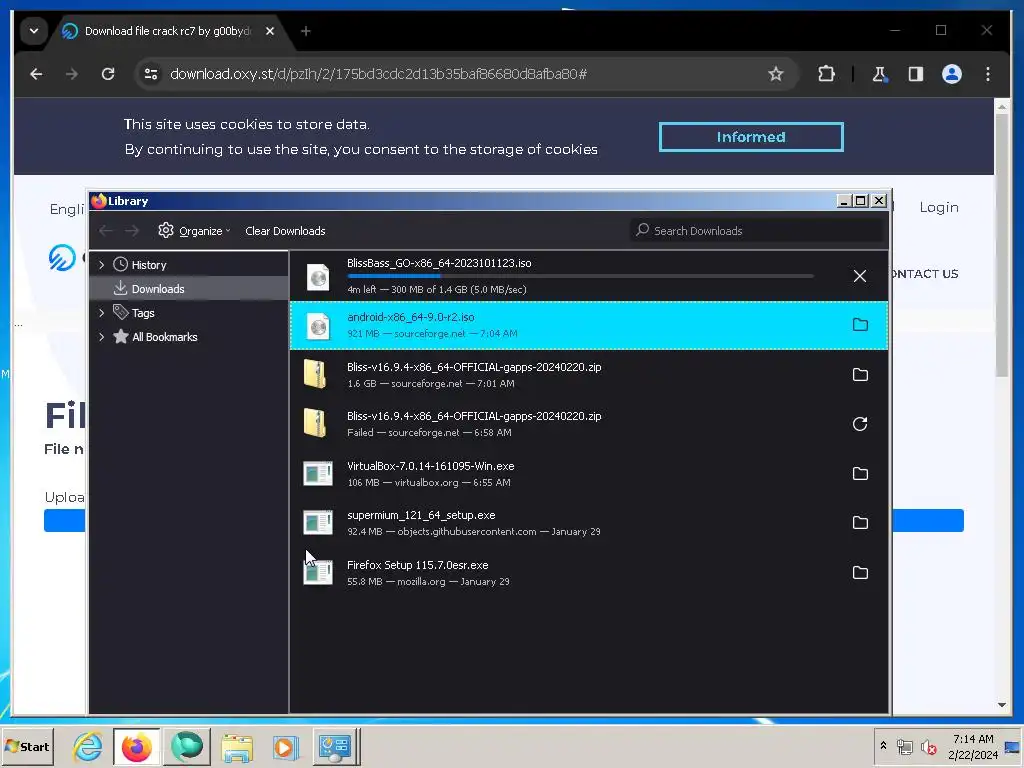Click the BlissBass ISO file icon
Image resolution: width=1024 pixels, height=768 pixels.
[x=318, y=277]
